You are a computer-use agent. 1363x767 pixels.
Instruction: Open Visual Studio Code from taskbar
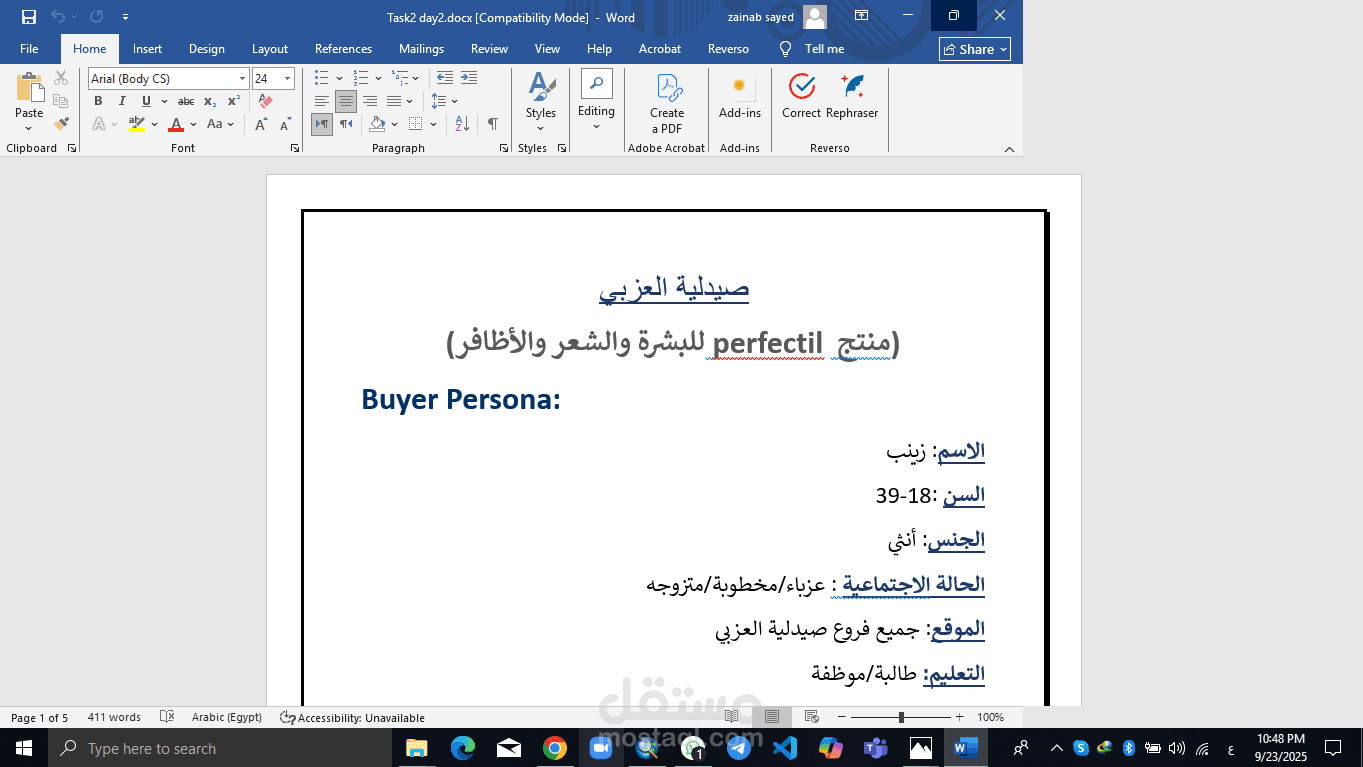(x=785, y=748)
